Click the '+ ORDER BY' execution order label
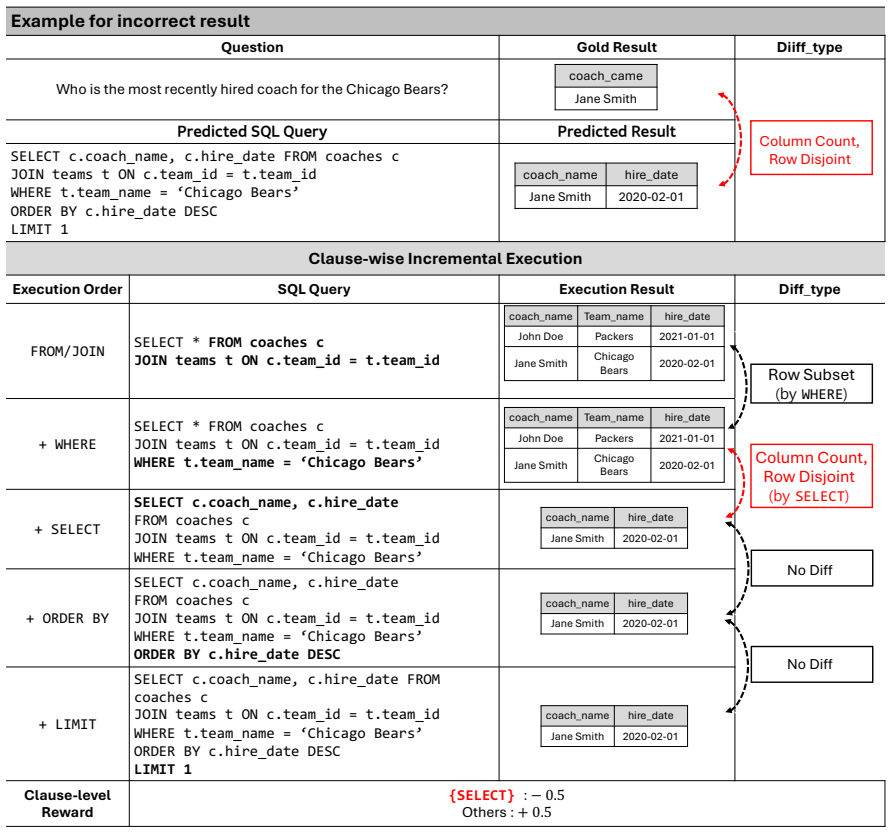 pyautogui.click(x=68, y=618)
